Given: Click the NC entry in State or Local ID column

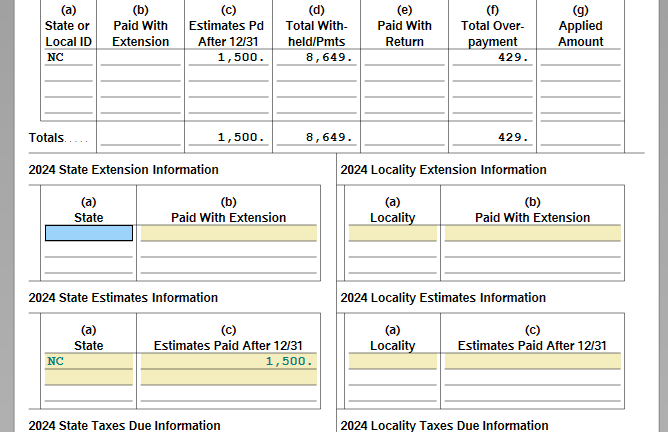Looking at the screenshot, I should coord(68,58).
